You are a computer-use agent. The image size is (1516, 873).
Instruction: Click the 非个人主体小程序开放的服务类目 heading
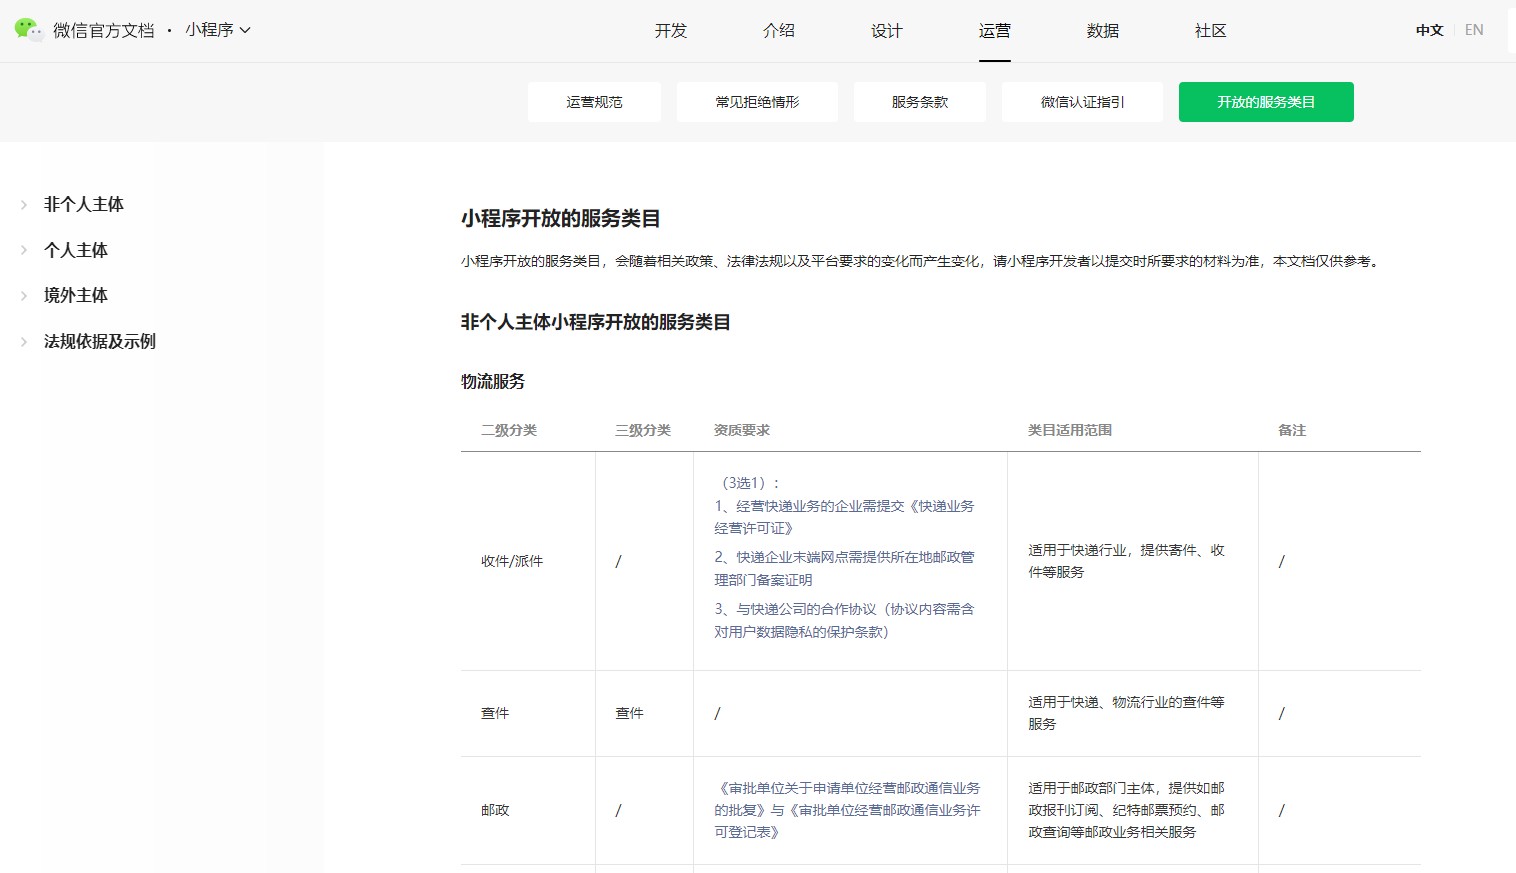click(596, 322)
